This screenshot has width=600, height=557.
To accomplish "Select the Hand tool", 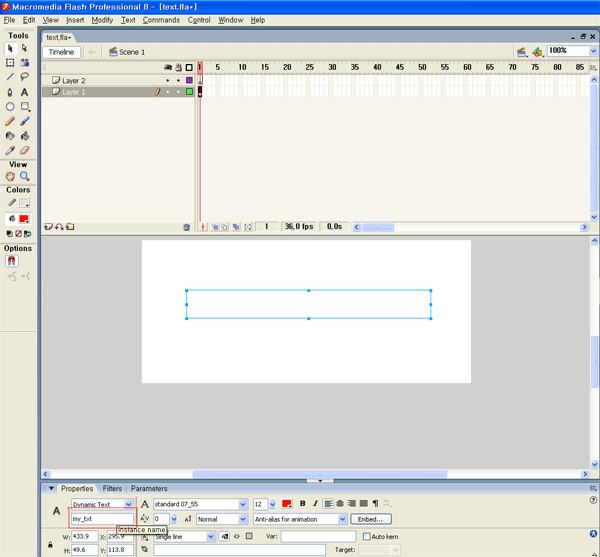I will (10, 176).
